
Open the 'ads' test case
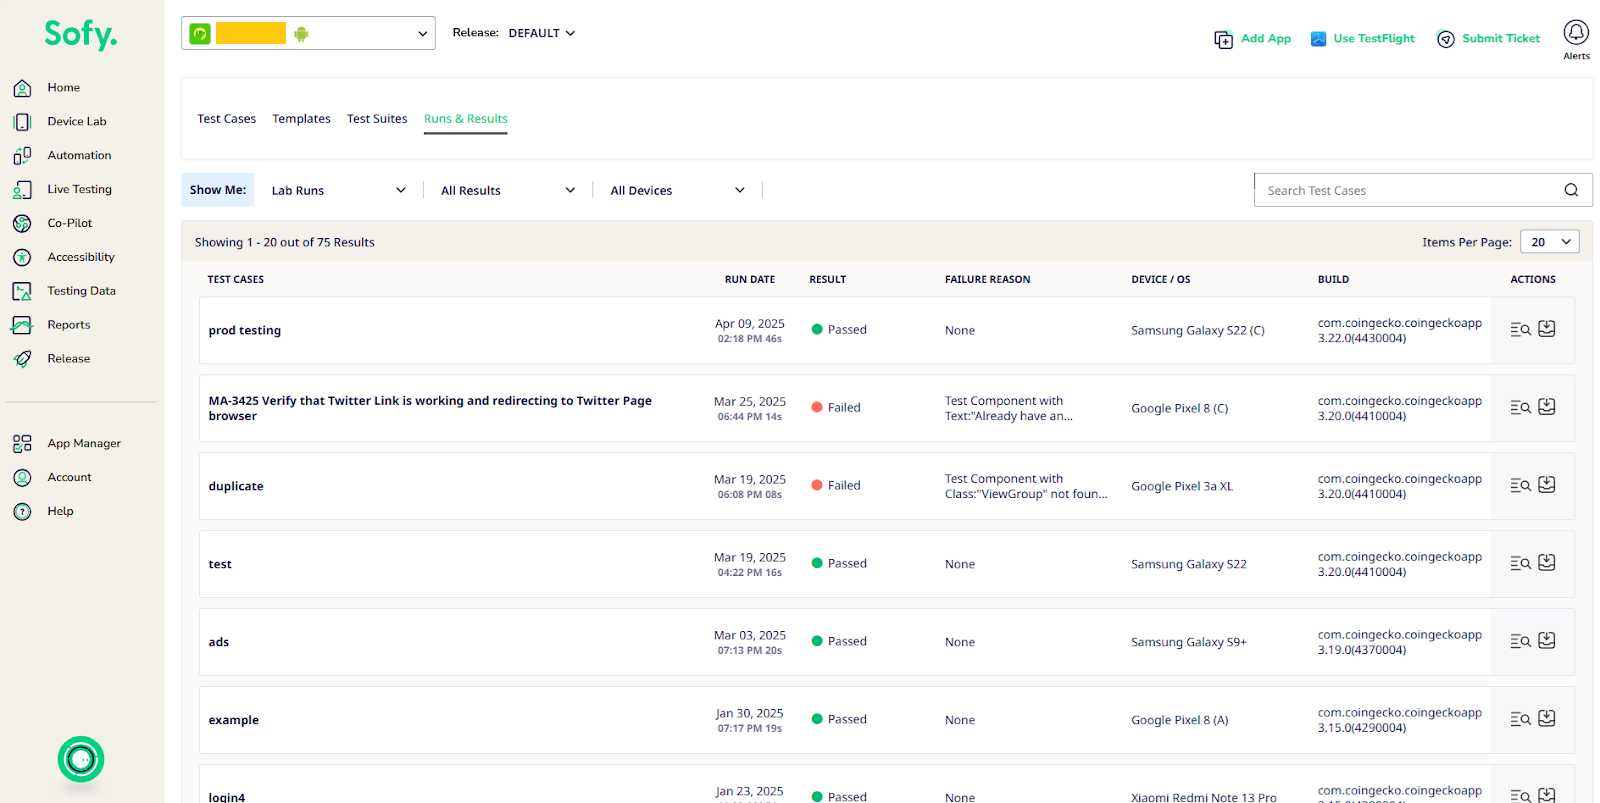click(x=218, y=643)
